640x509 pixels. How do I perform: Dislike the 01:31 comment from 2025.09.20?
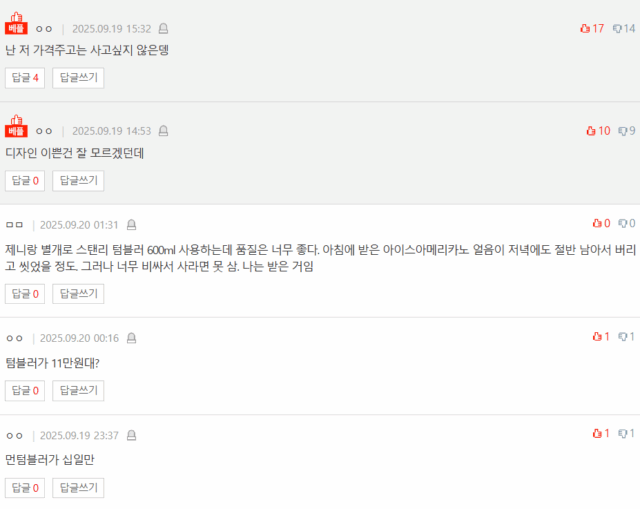point(621,223)
